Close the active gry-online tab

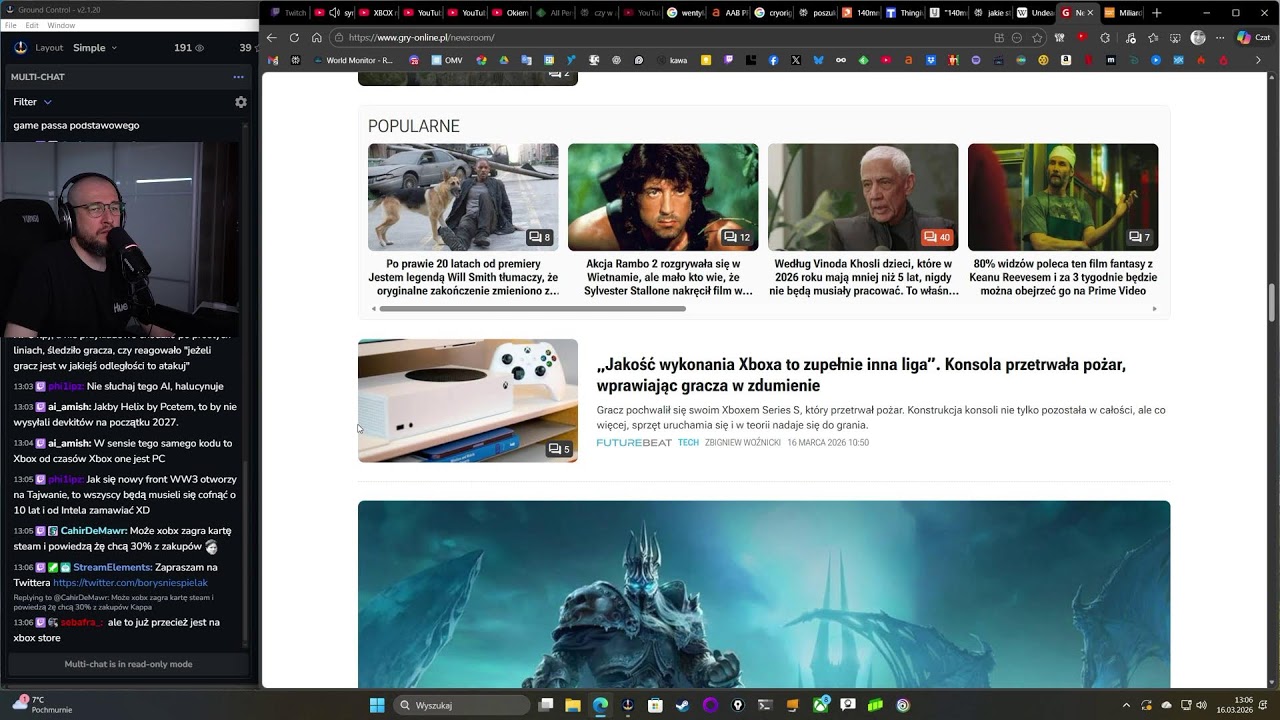pos(1090,13)
